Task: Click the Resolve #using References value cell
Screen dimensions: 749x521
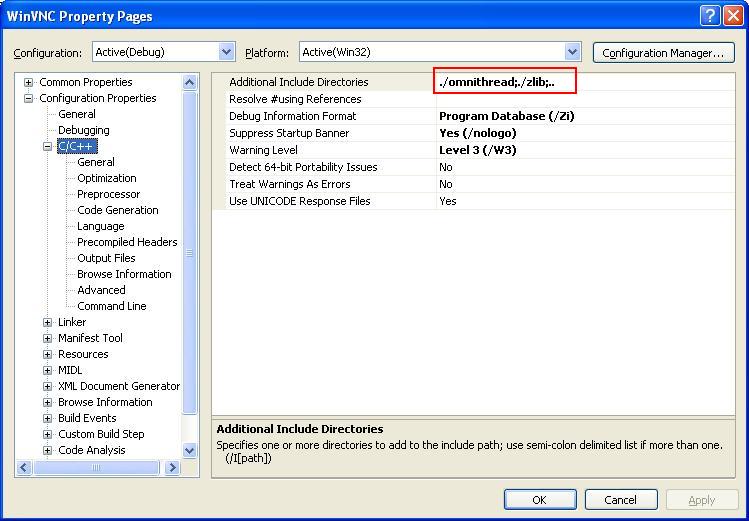Action: tap(586, 99)
